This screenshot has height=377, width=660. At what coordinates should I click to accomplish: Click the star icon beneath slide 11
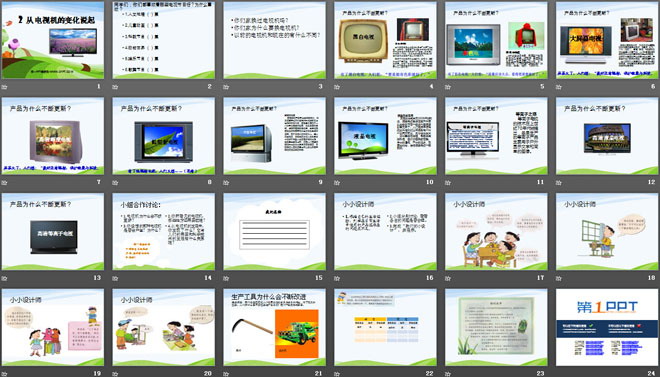tap(448, 183)
